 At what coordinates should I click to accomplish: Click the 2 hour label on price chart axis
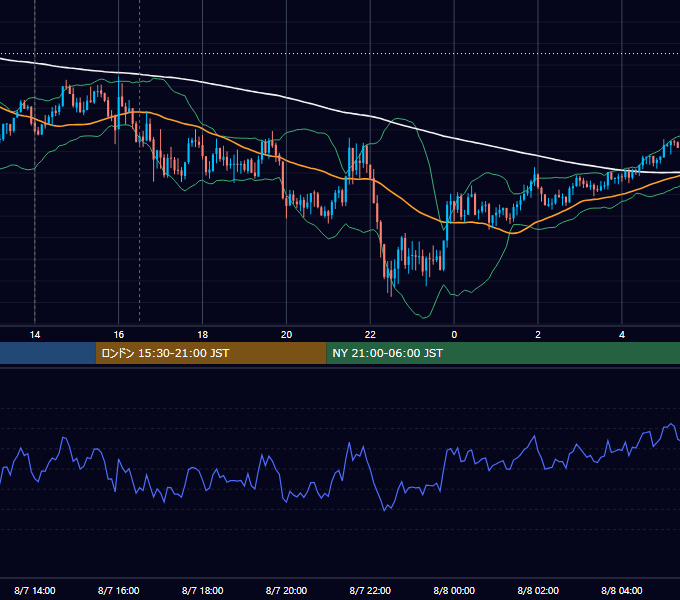538,335
